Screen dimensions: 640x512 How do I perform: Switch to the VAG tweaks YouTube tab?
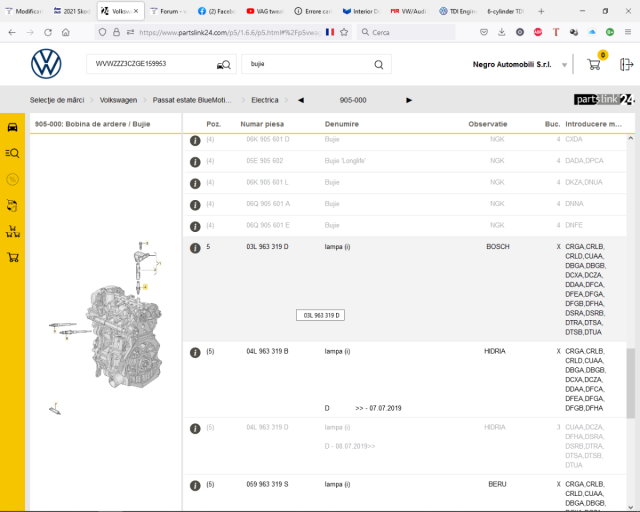click(264, 11)
